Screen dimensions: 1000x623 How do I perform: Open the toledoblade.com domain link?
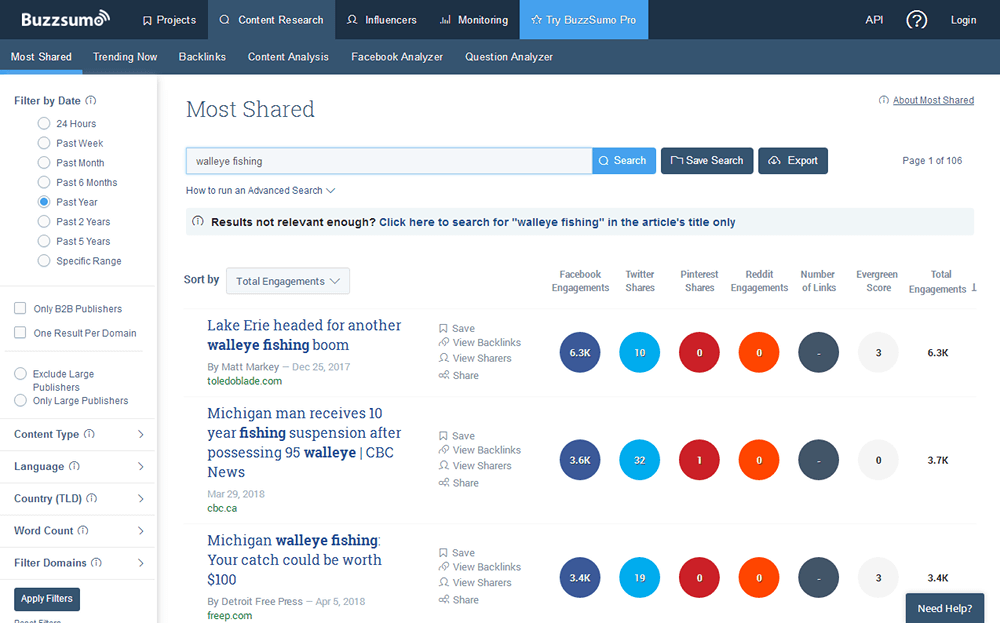(x=244, y=381)
